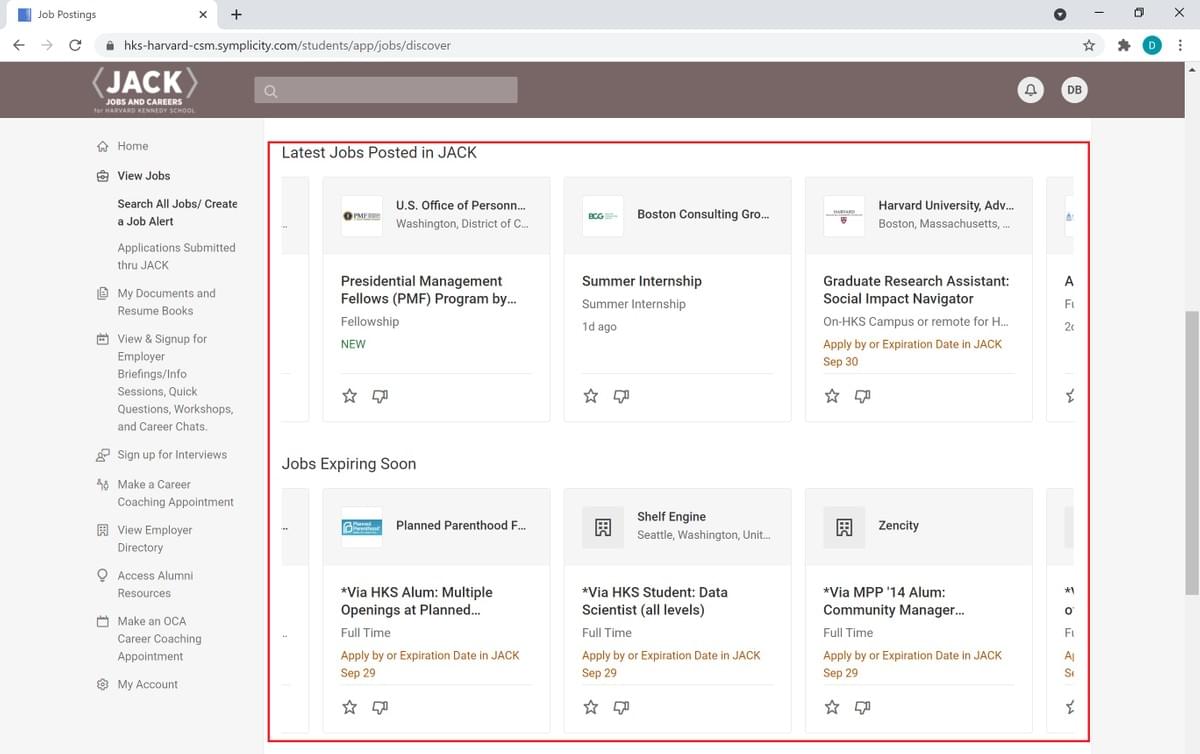Image resolution: width=1200 pixels, height=754 pixels.
Task: Open the Chrome profile avatar D
Action: tap(1152, 45)
